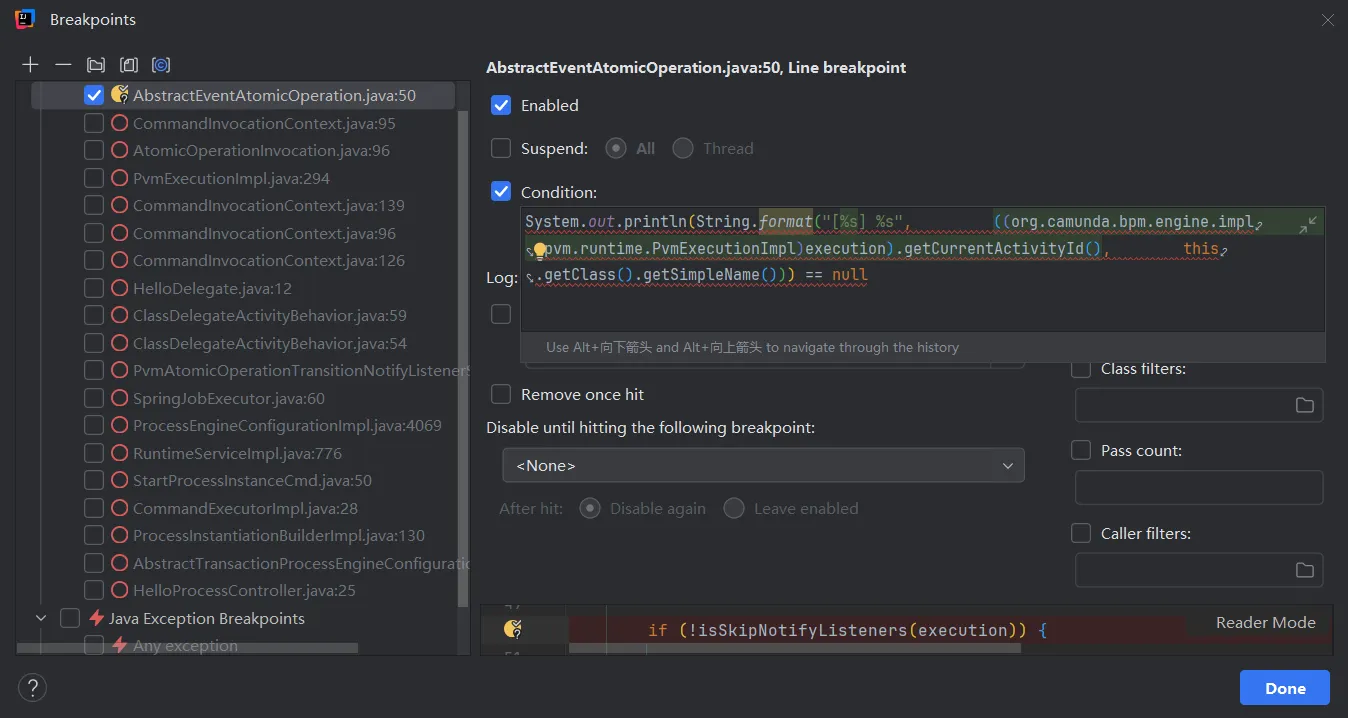The width and height of the screenshot is (1348, 718).
Task: Enable the Suspend checkbox
Action: pyautogui.click(x=501, y=148)
